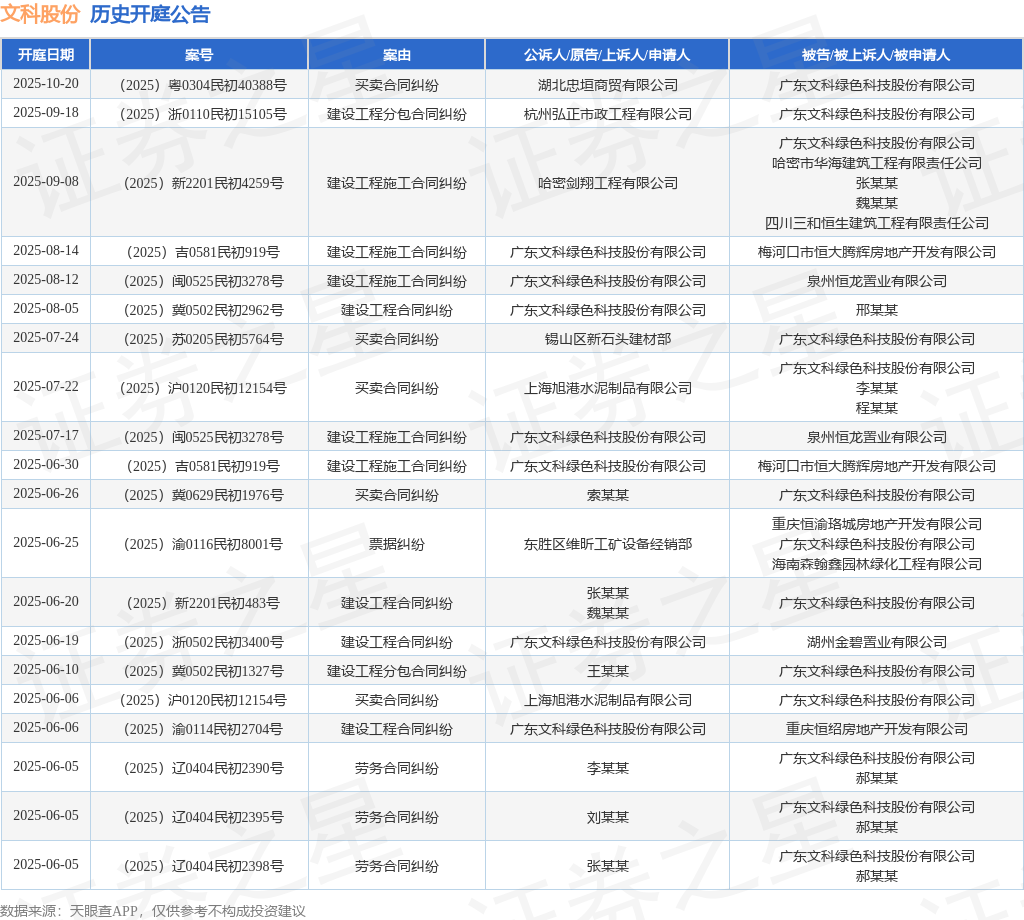Click plaintiff 杭州弘正市政工程有限公司
The width and height of the screenshot is (1024, 920).
(x=607, y=114)
